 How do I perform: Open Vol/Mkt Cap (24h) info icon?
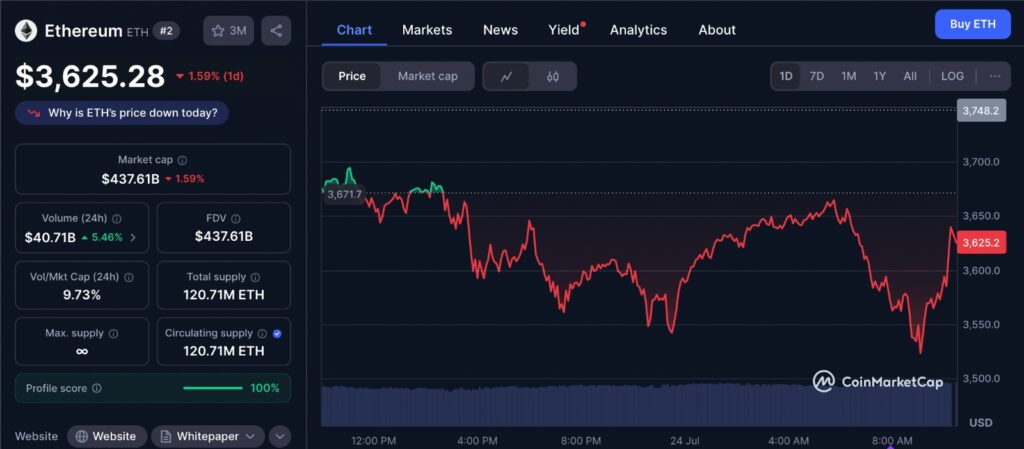tap(129, 277)
